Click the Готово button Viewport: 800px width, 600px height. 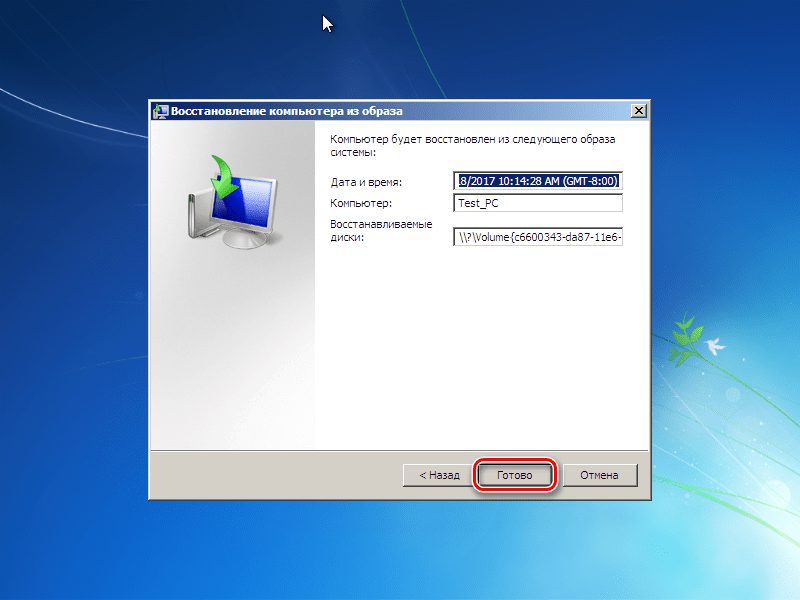(x=514, y=475)
